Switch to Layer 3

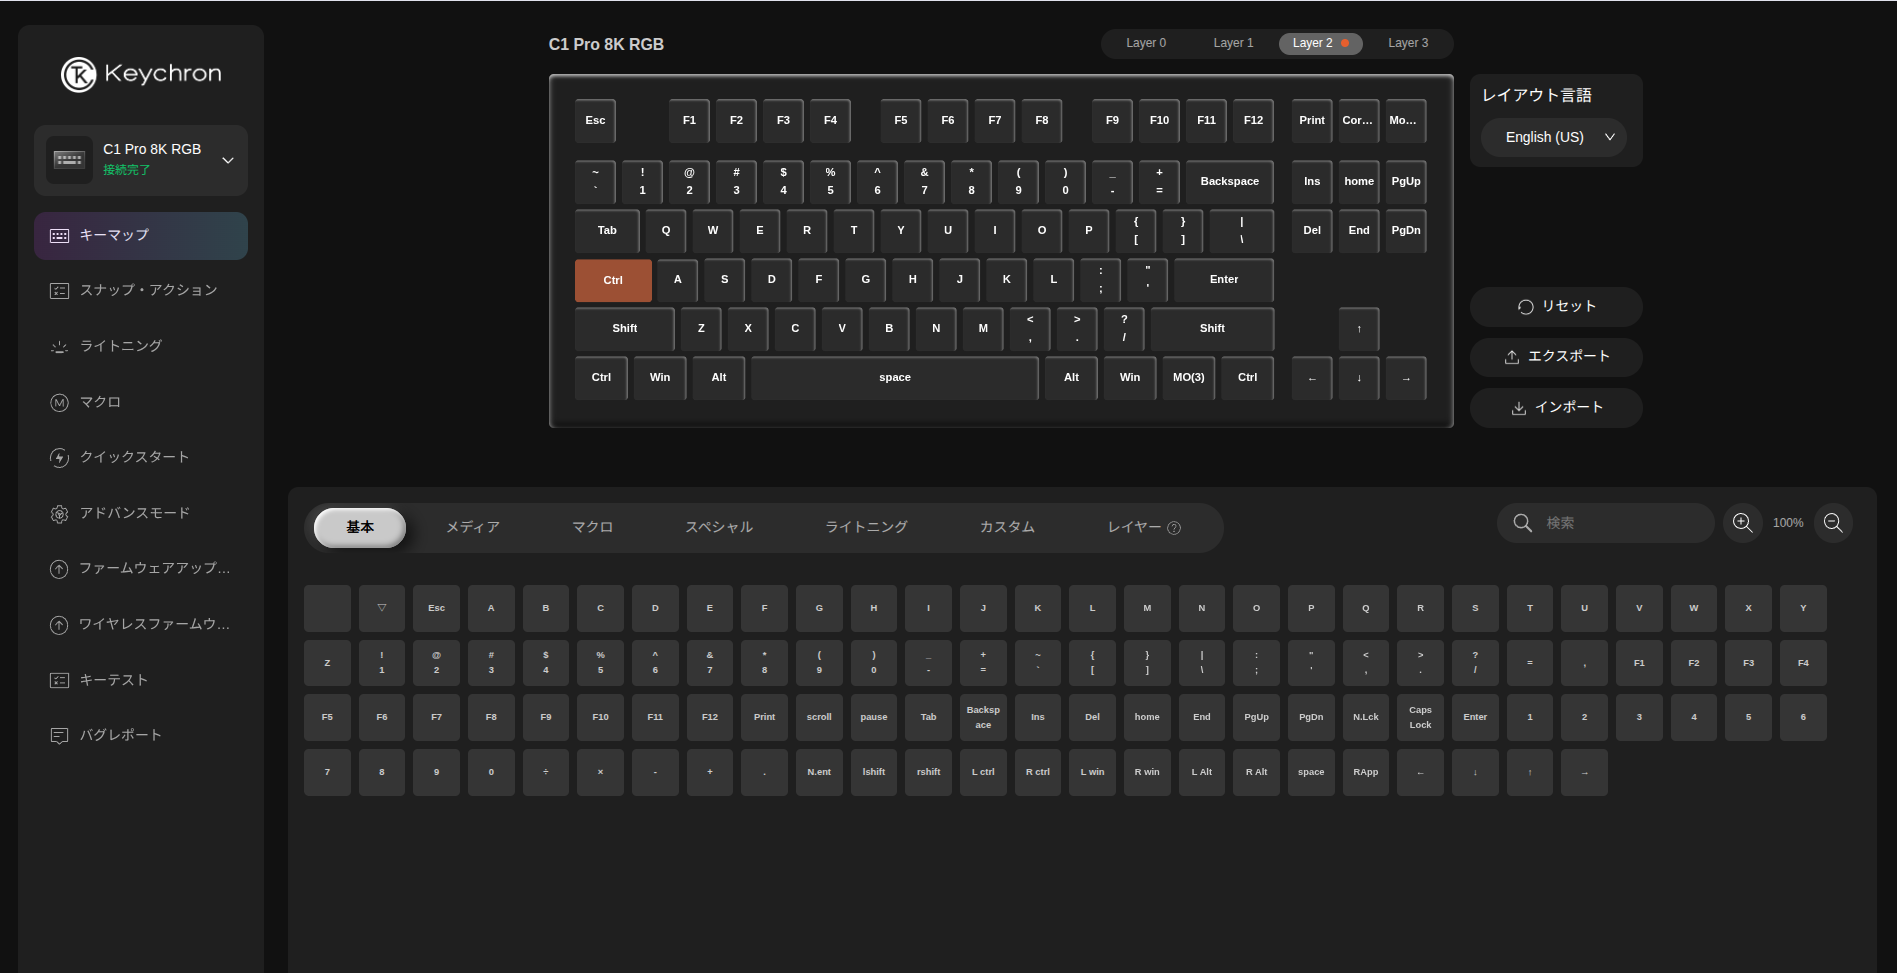coord(1408,43)
